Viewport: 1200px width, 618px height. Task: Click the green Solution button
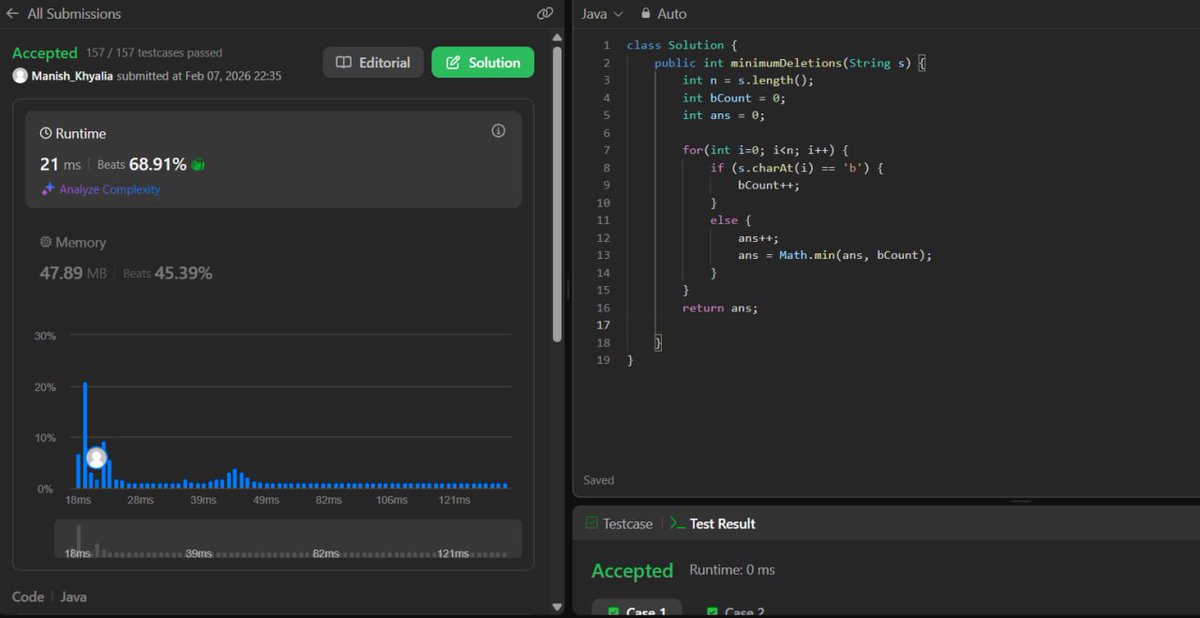click(x=483, y=62)
